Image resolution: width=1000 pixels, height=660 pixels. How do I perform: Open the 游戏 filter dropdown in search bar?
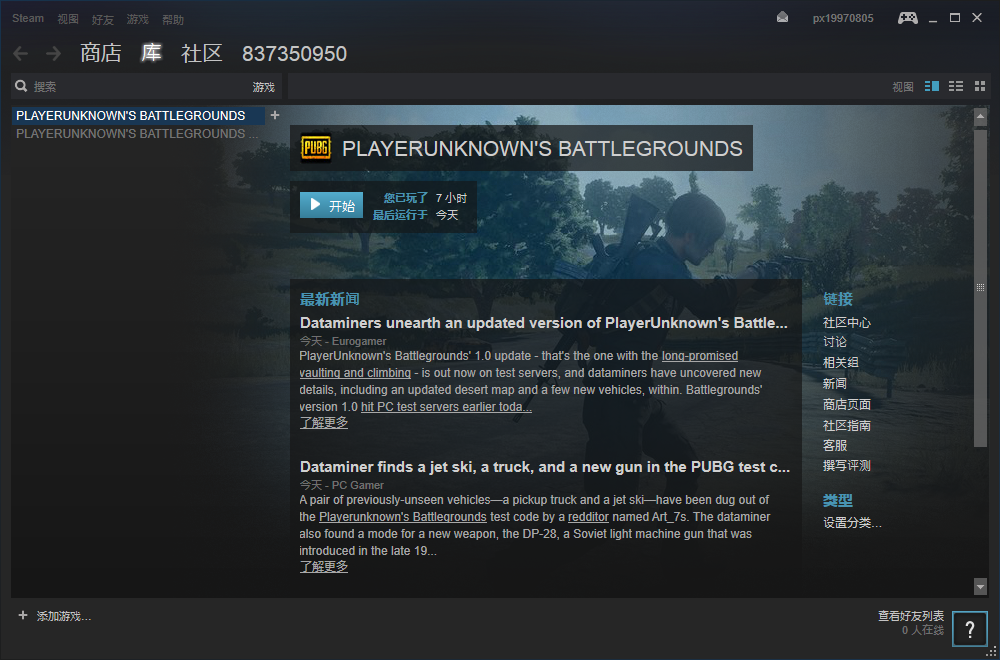click(263, 87)
